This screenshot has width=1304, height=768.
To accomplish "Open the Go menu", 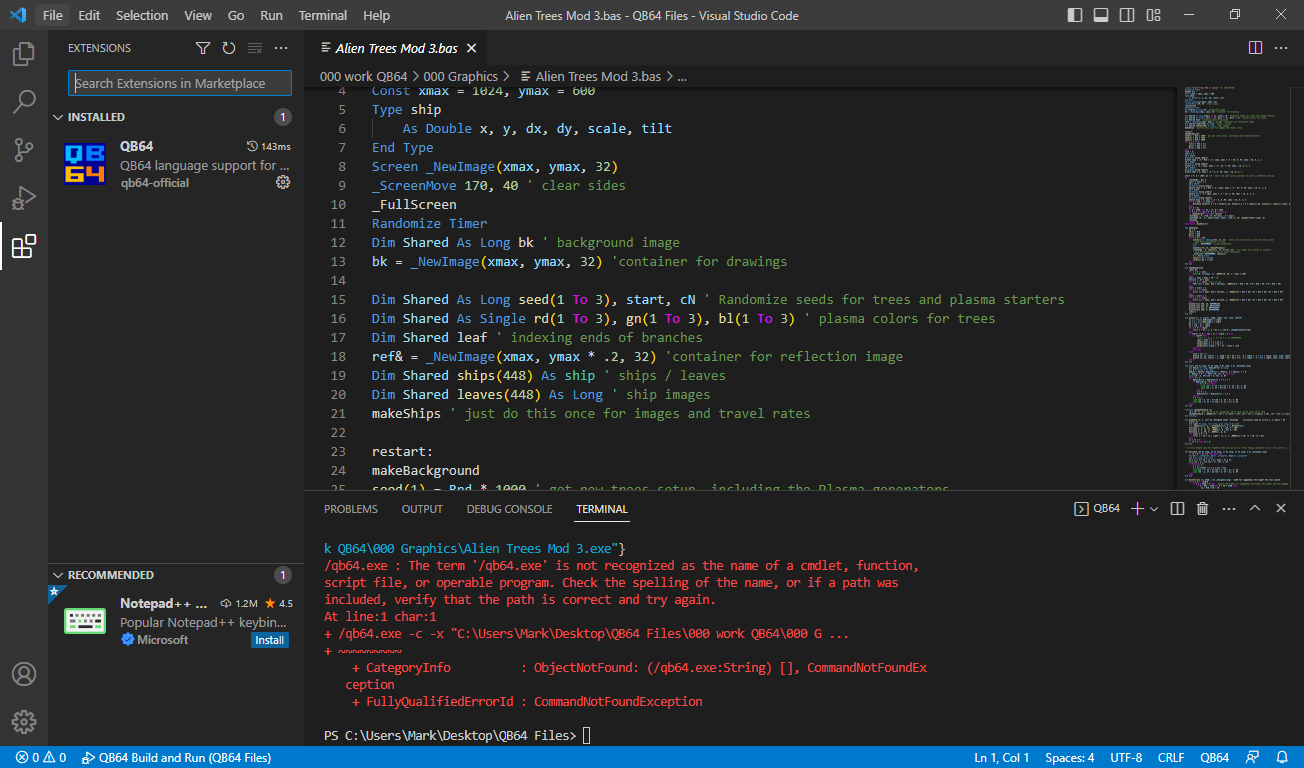I will point(236,15).
